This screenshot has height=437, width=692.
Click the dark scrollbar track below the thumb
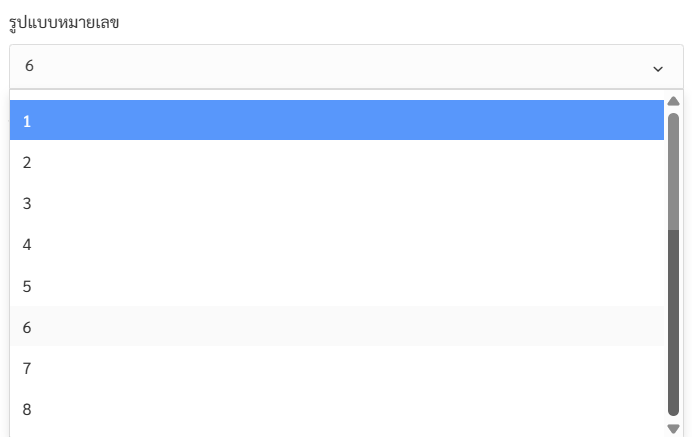point(673,322)
